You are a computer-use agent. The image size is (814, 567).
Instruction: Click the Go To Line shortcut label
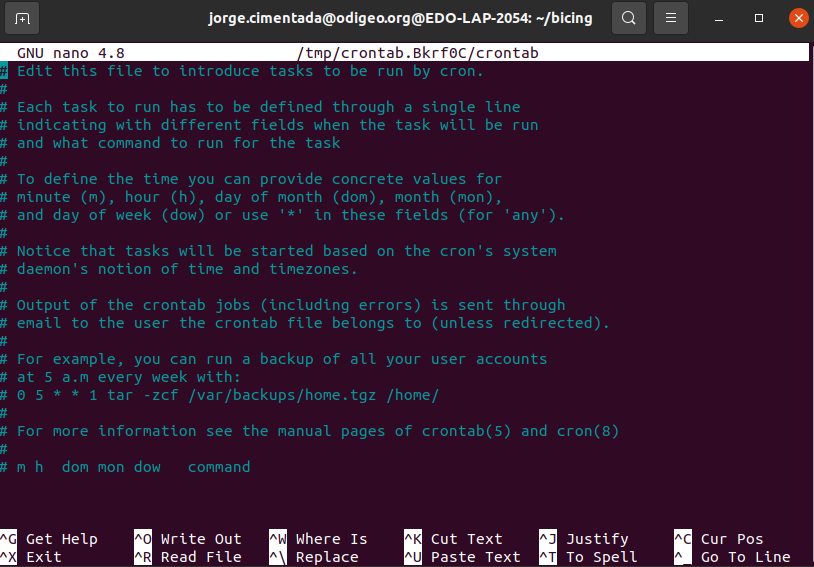[745, 557]
